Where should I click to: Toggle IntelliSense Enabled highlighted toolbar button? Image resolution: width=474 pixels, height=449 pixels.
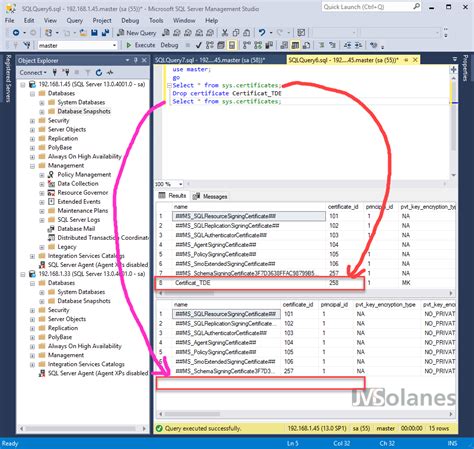pyautogui.click(x=232, y=45)
